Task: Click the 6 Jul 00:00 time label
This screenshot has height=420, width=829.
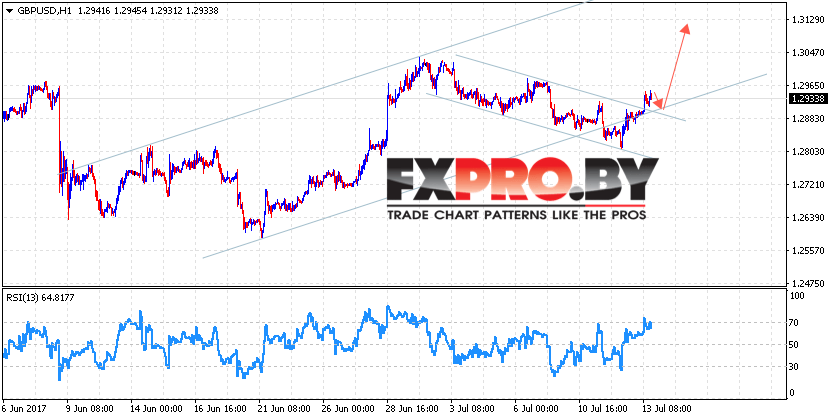Action: [536, 409]
